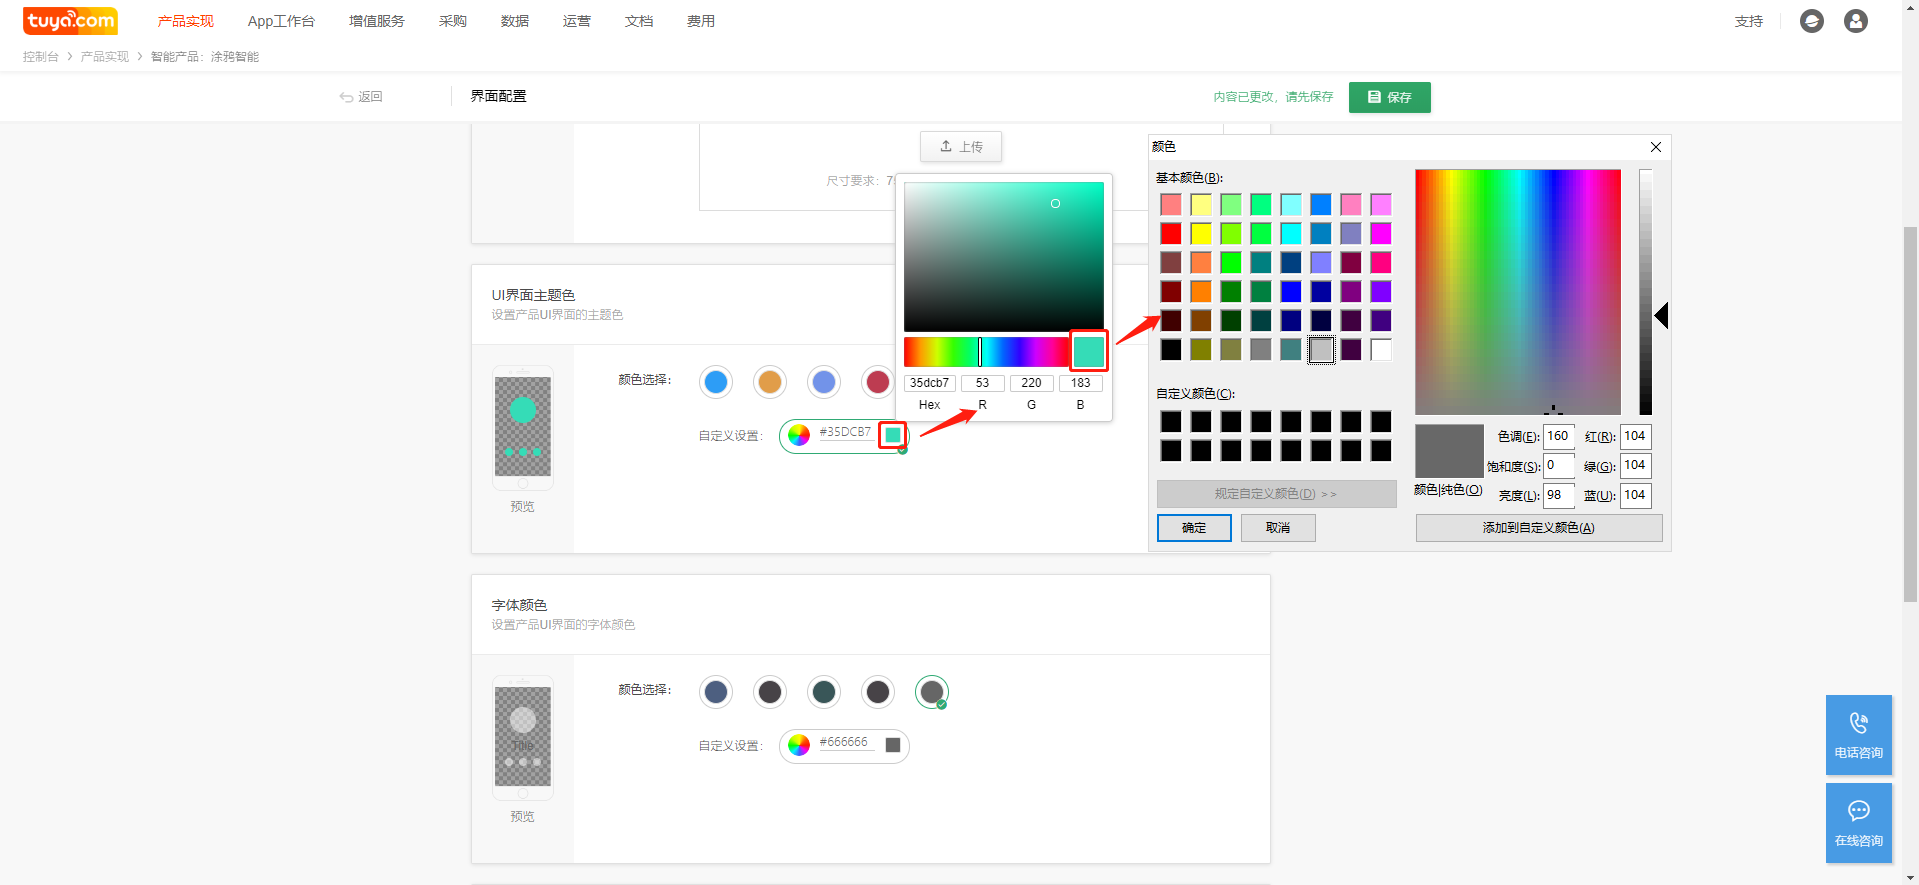This screenshot has height=885, width=1919.
Task: Select the orange theme color circle
Action: pyautogui.click(x=770, y=382)
